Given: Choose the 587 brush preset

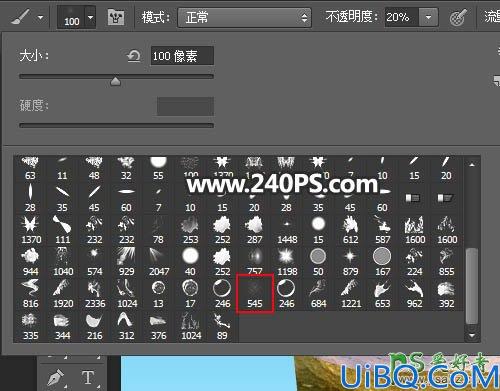Looking at the screenshot, I should pyautogui.click(x=382, y=230).
